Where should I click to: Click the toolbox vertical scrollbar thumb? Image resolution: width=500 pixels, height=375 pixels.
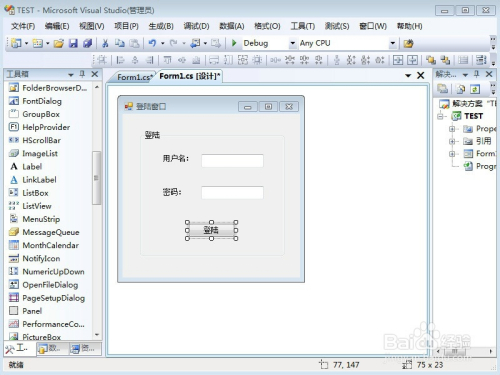point(96,178)
